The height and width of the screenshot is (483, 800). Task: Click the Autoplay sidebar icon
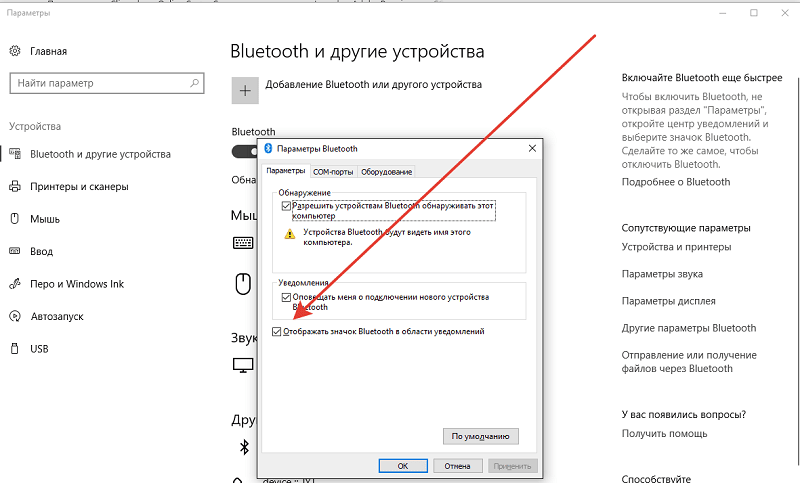(15, 316)
